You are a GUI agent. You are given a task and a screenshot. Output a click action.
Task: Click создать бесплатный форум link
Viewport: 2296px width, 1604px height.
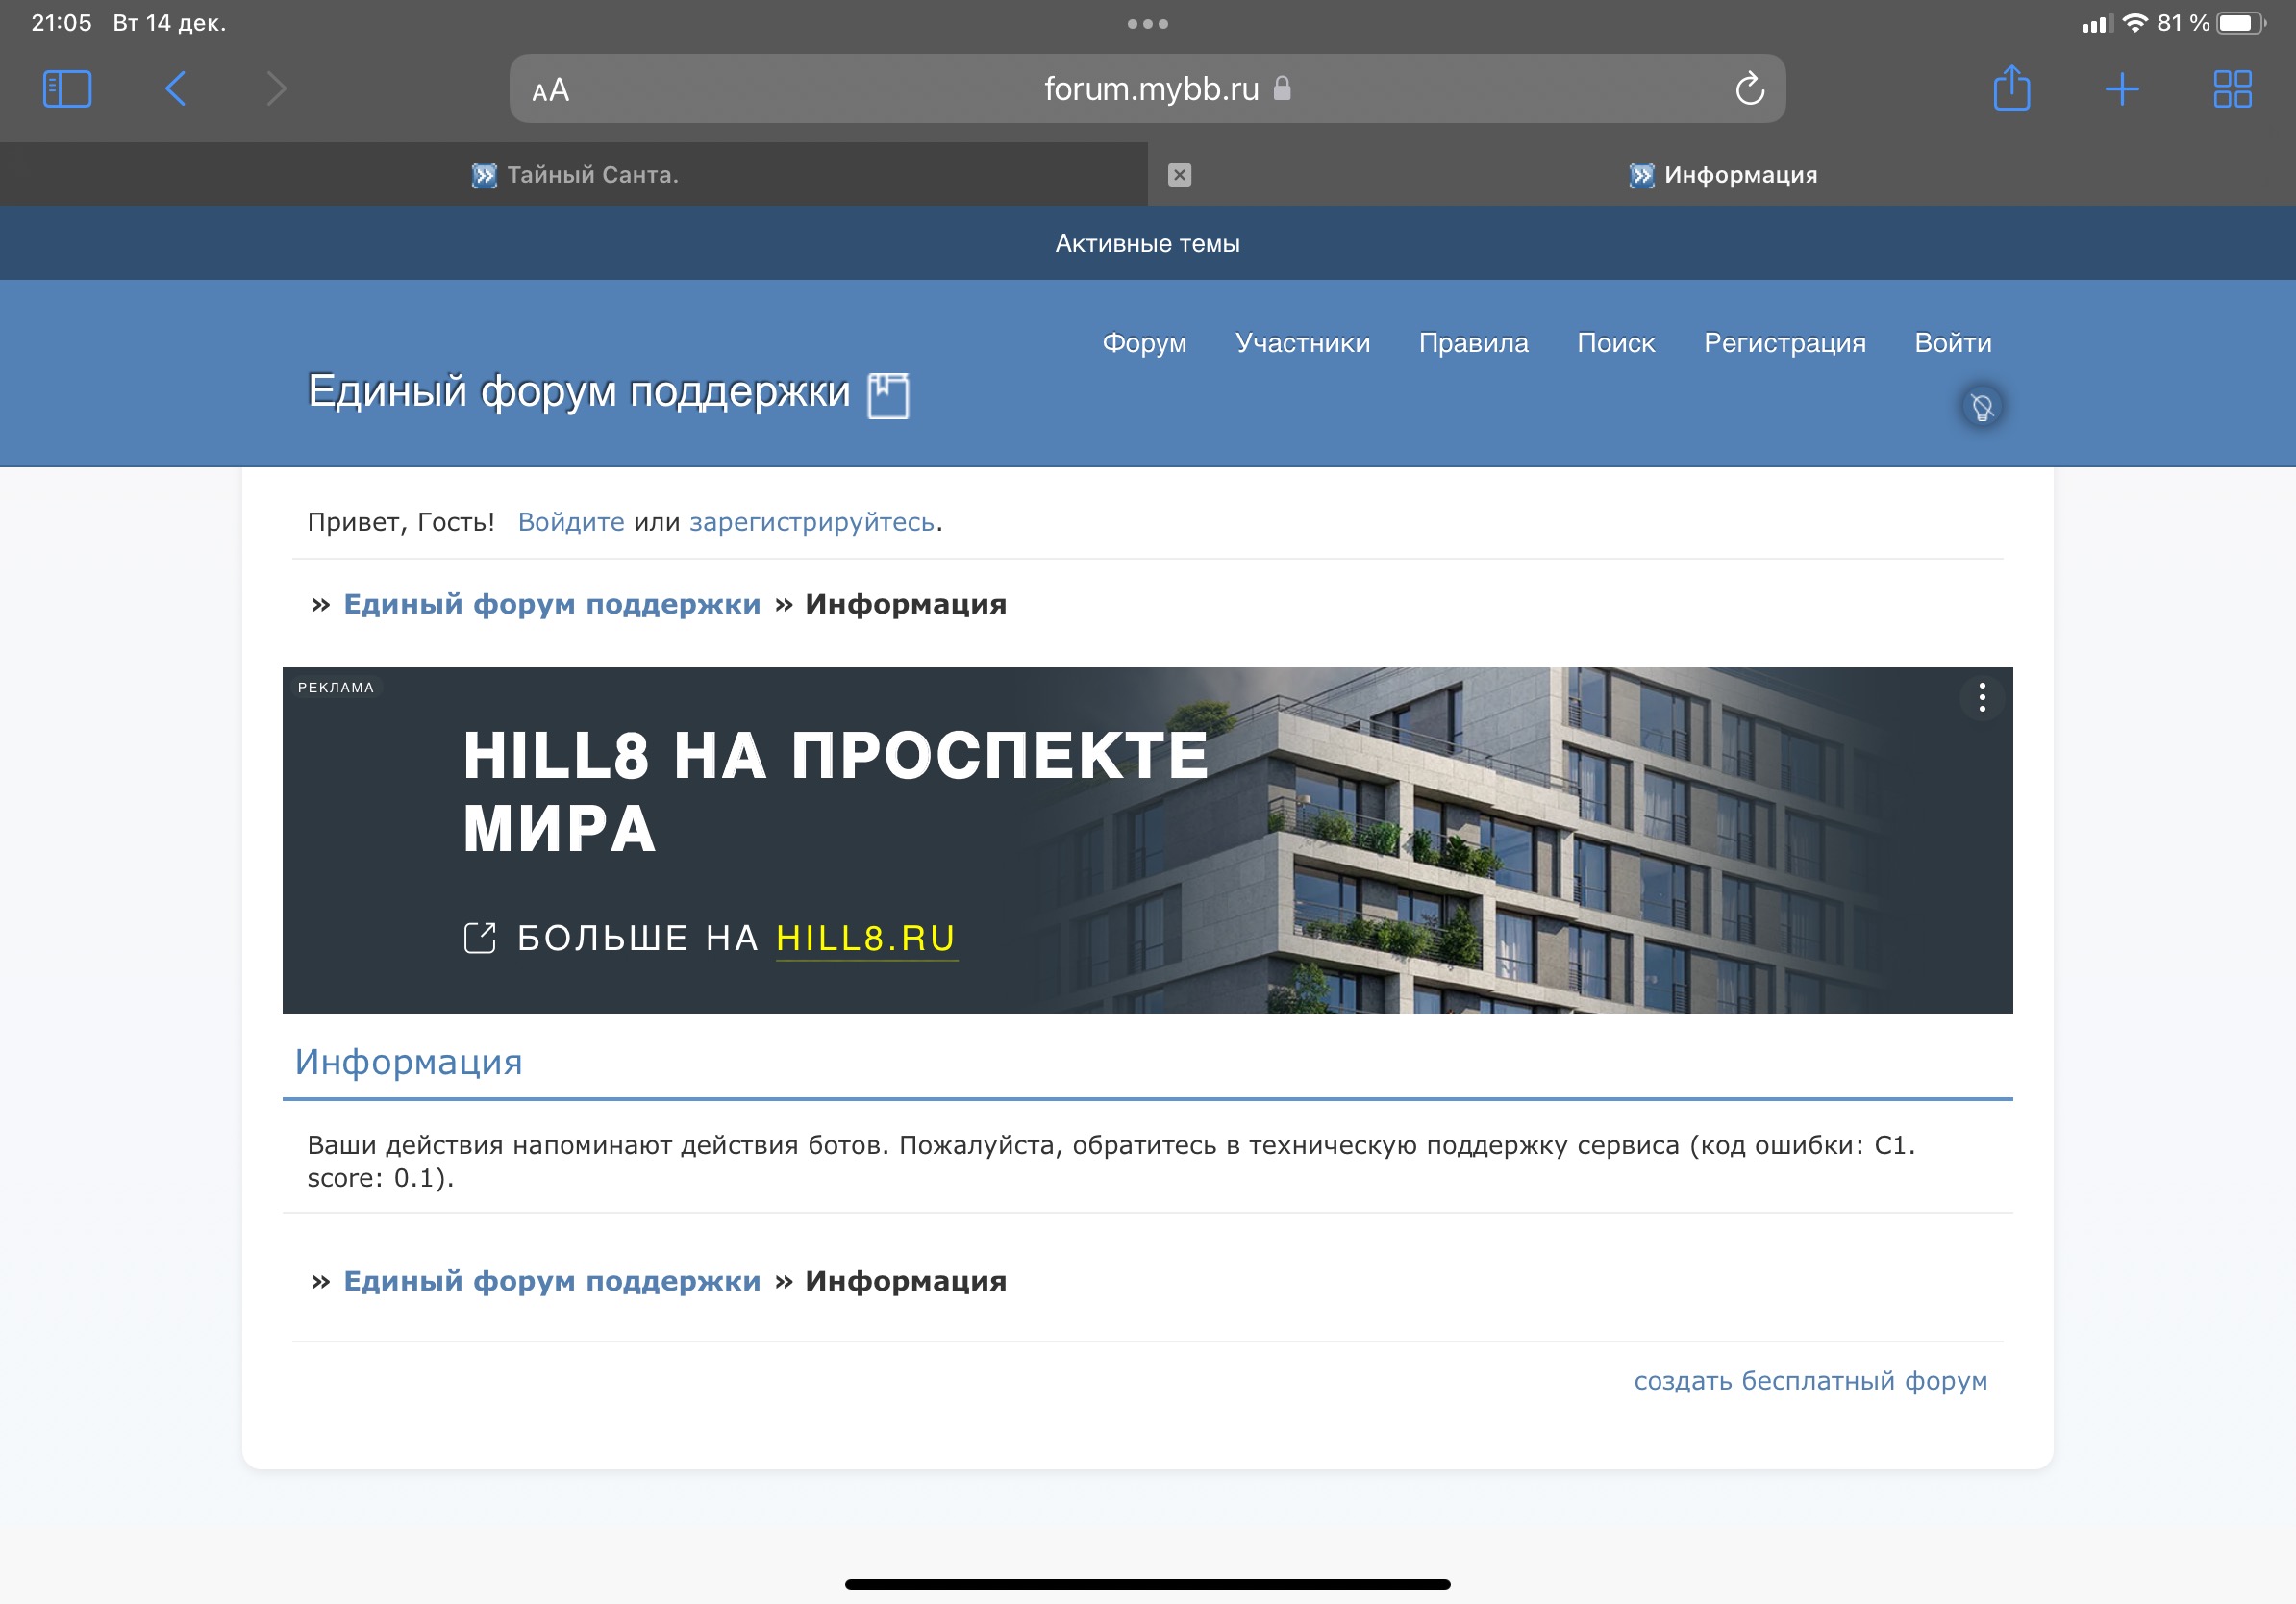tap(1810, 1381)
